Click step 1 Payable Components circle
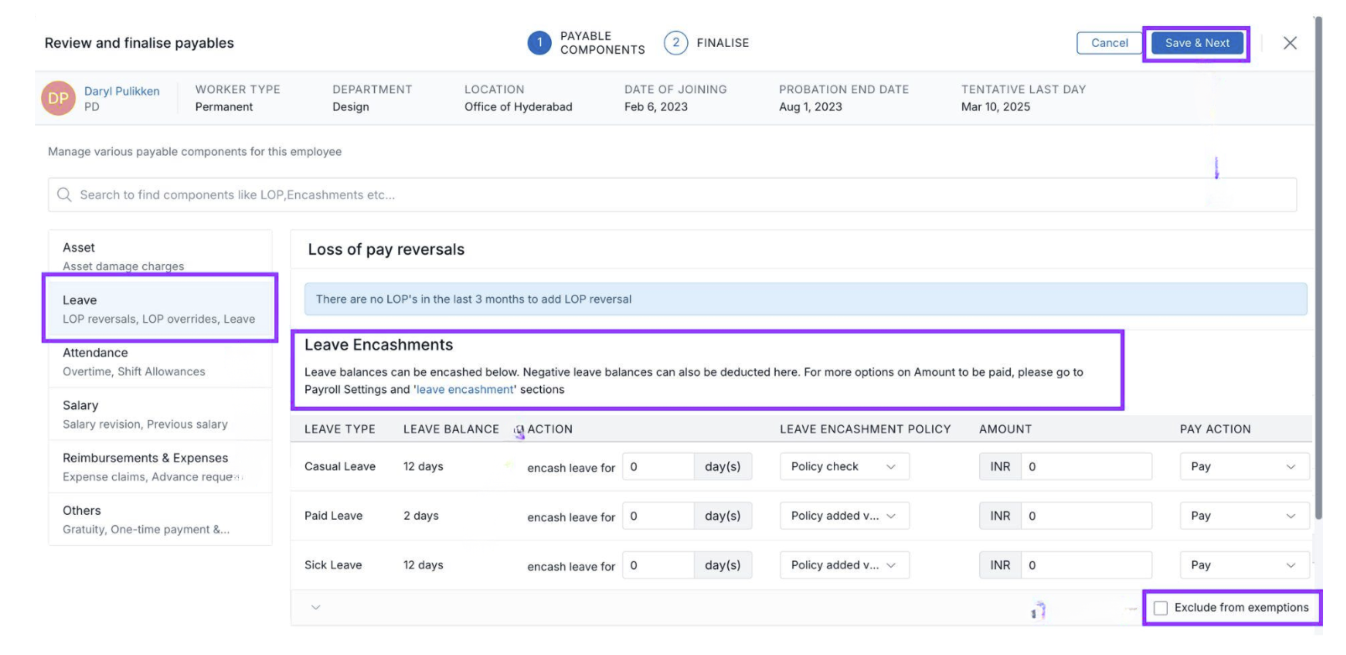 pos(539,43)
